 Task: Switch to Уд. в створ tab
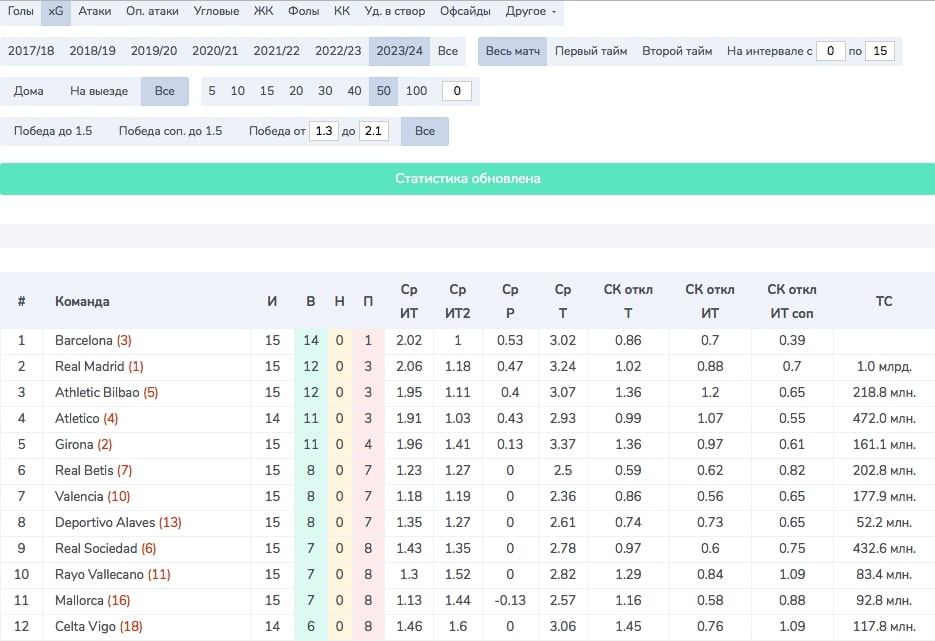click(x=395, y=11)
